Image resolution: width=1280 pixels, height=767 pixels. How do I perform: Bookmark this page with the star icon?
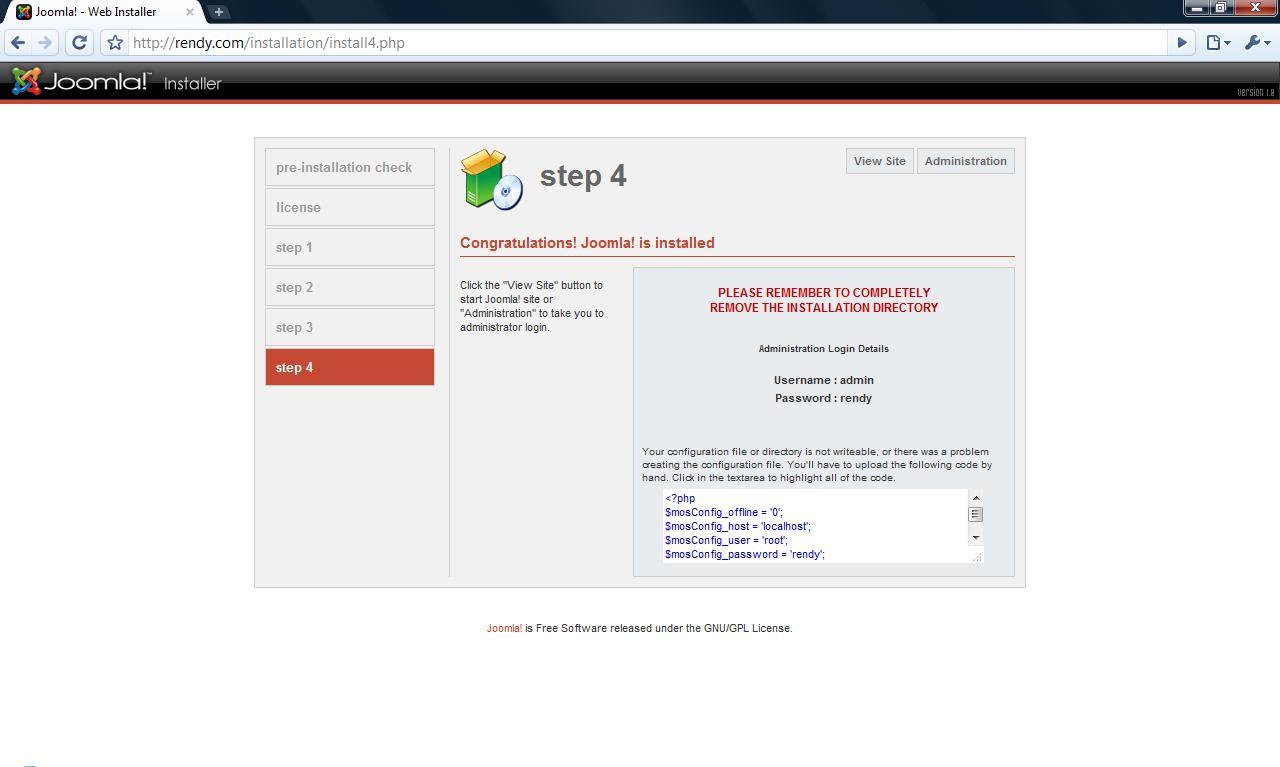[x=115, y=43]
